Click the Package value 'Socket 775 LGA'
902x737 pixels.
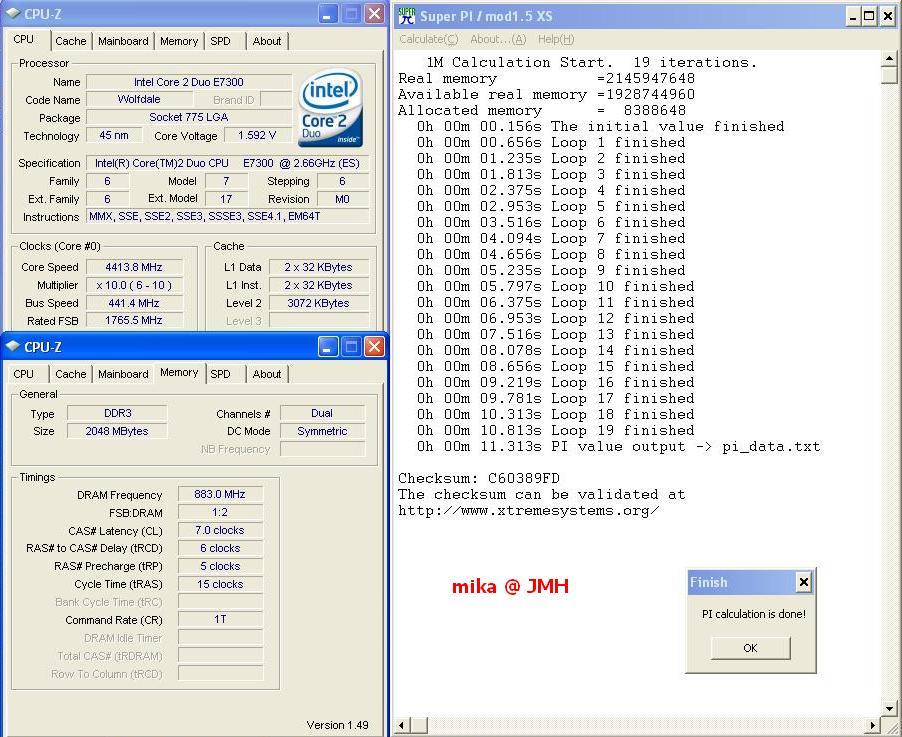(x=189, y=117)
